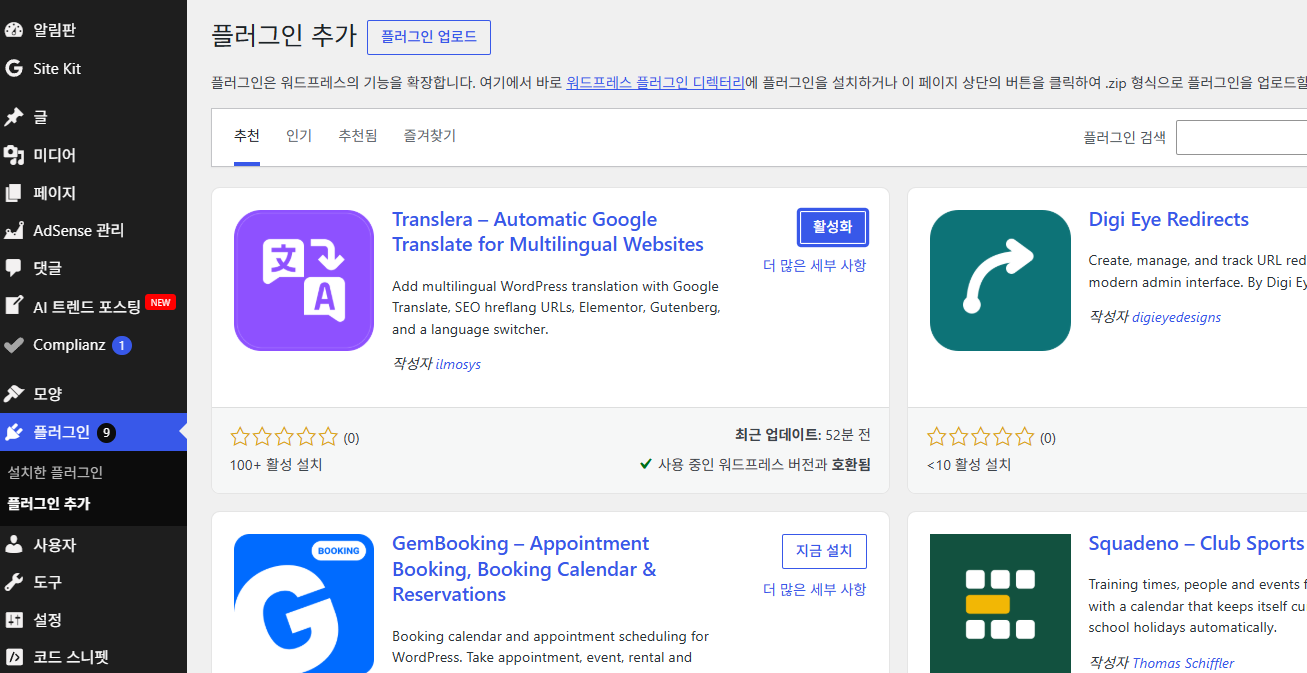
Task: Click the Squadeno green calendar logo
Action: [x=1000, y=603]
